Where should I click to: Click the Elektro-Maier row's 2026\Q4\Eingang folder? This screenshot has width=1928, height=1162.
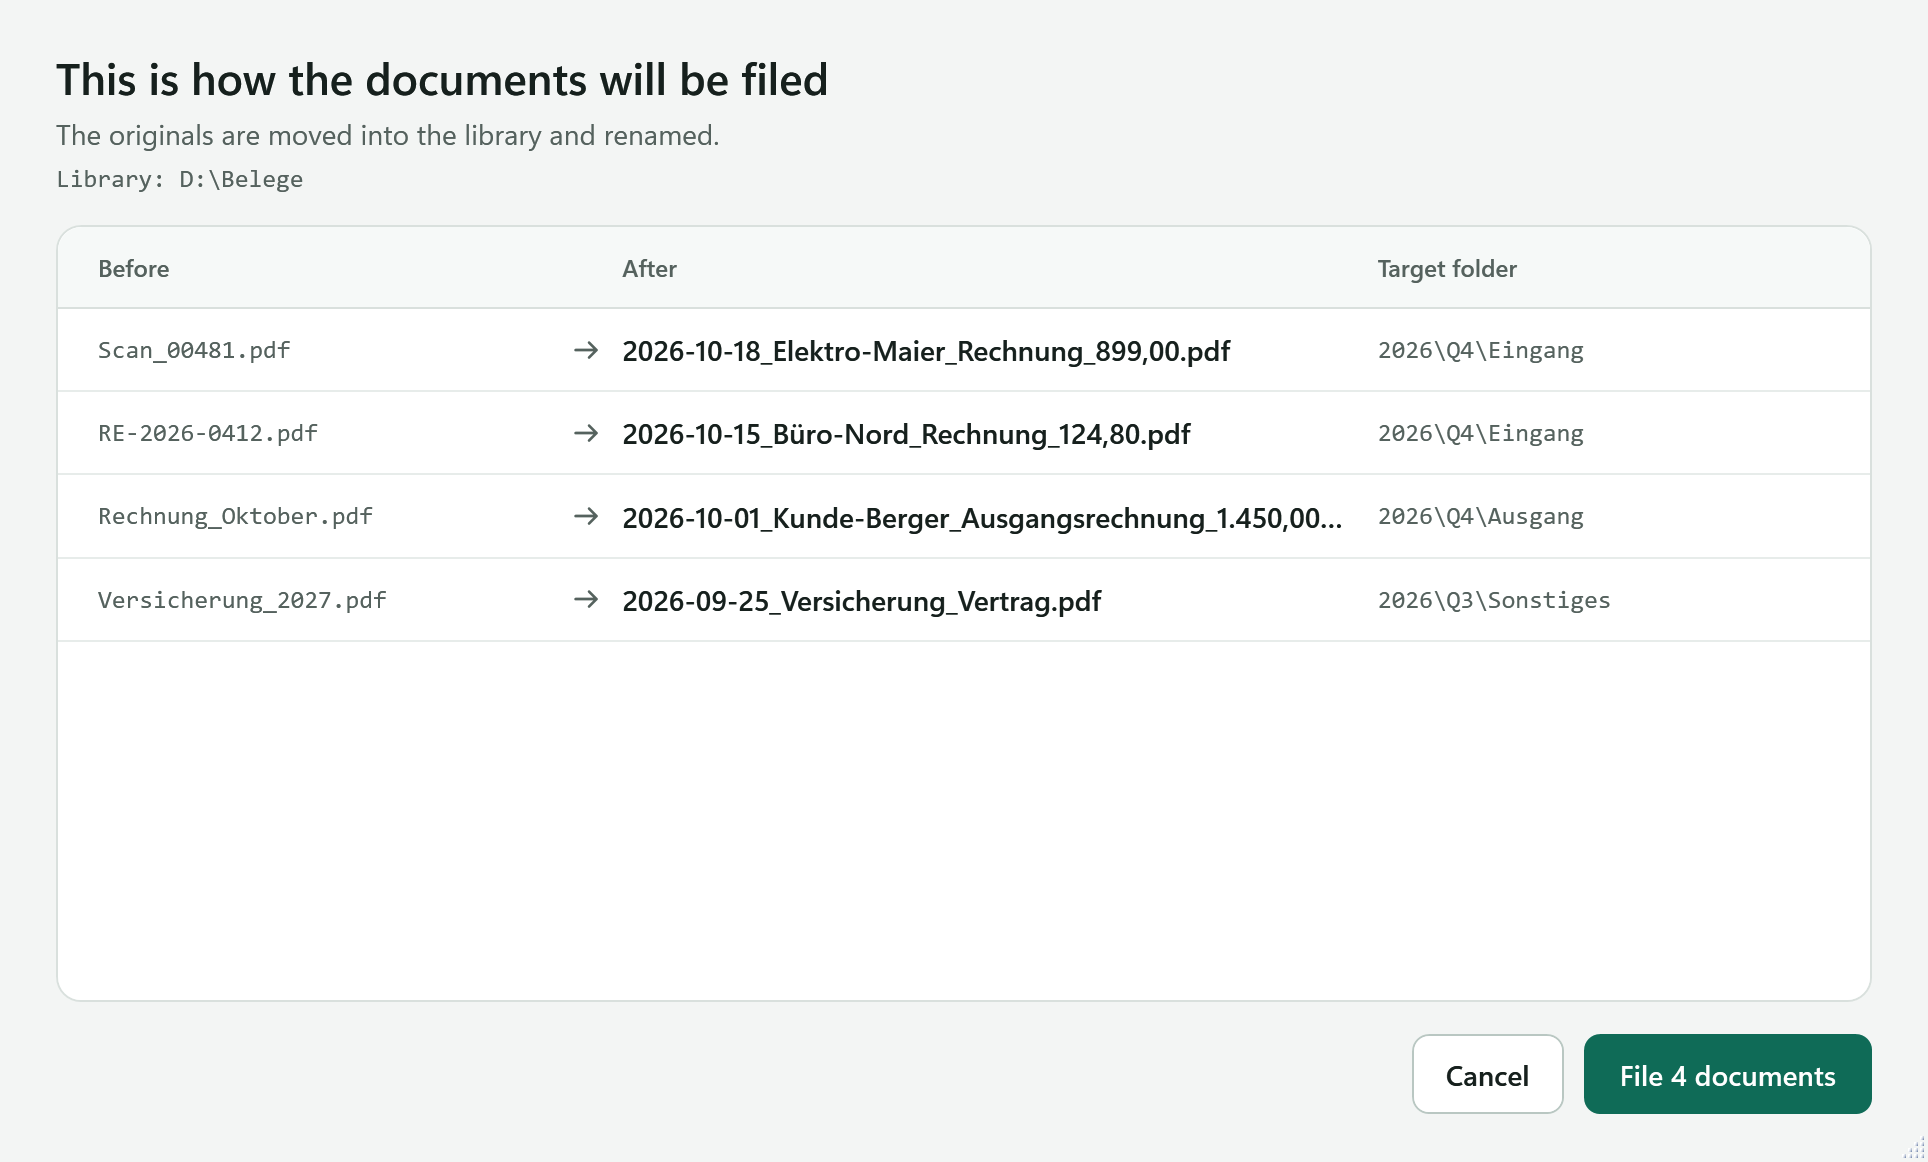(x=1481, y=350)
